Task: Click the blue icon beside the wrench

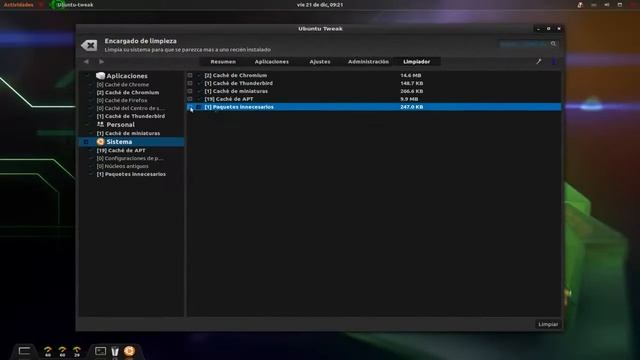Action: (x=554, y=62)
